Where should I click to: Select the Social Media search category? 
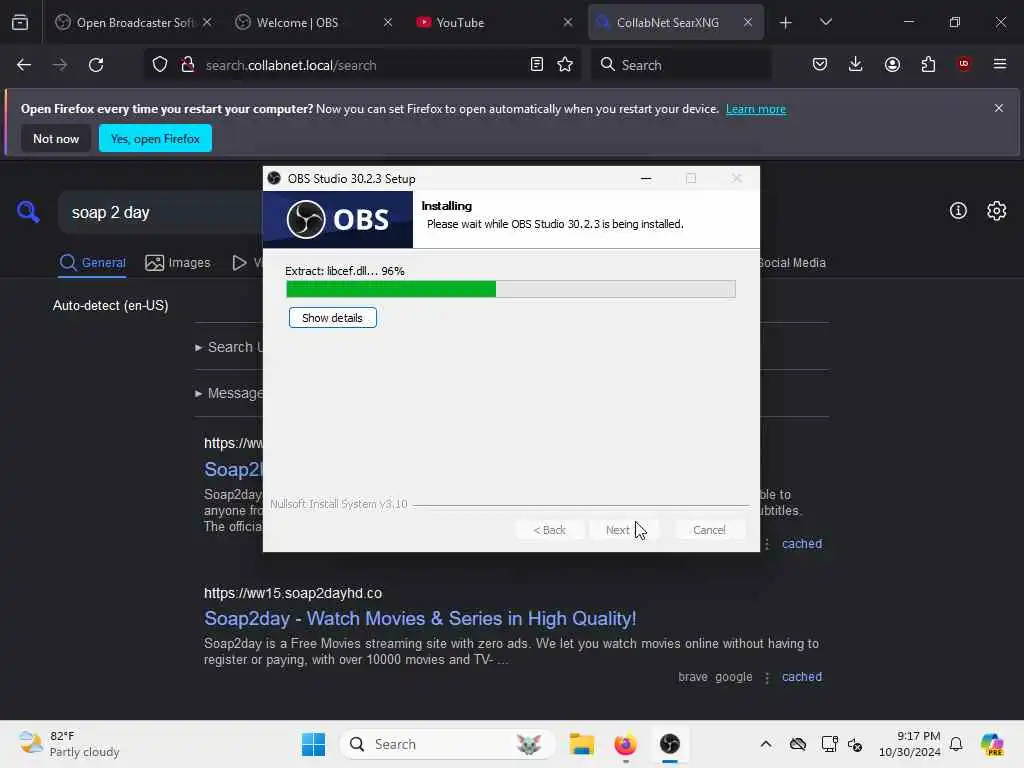click(793, 263)
